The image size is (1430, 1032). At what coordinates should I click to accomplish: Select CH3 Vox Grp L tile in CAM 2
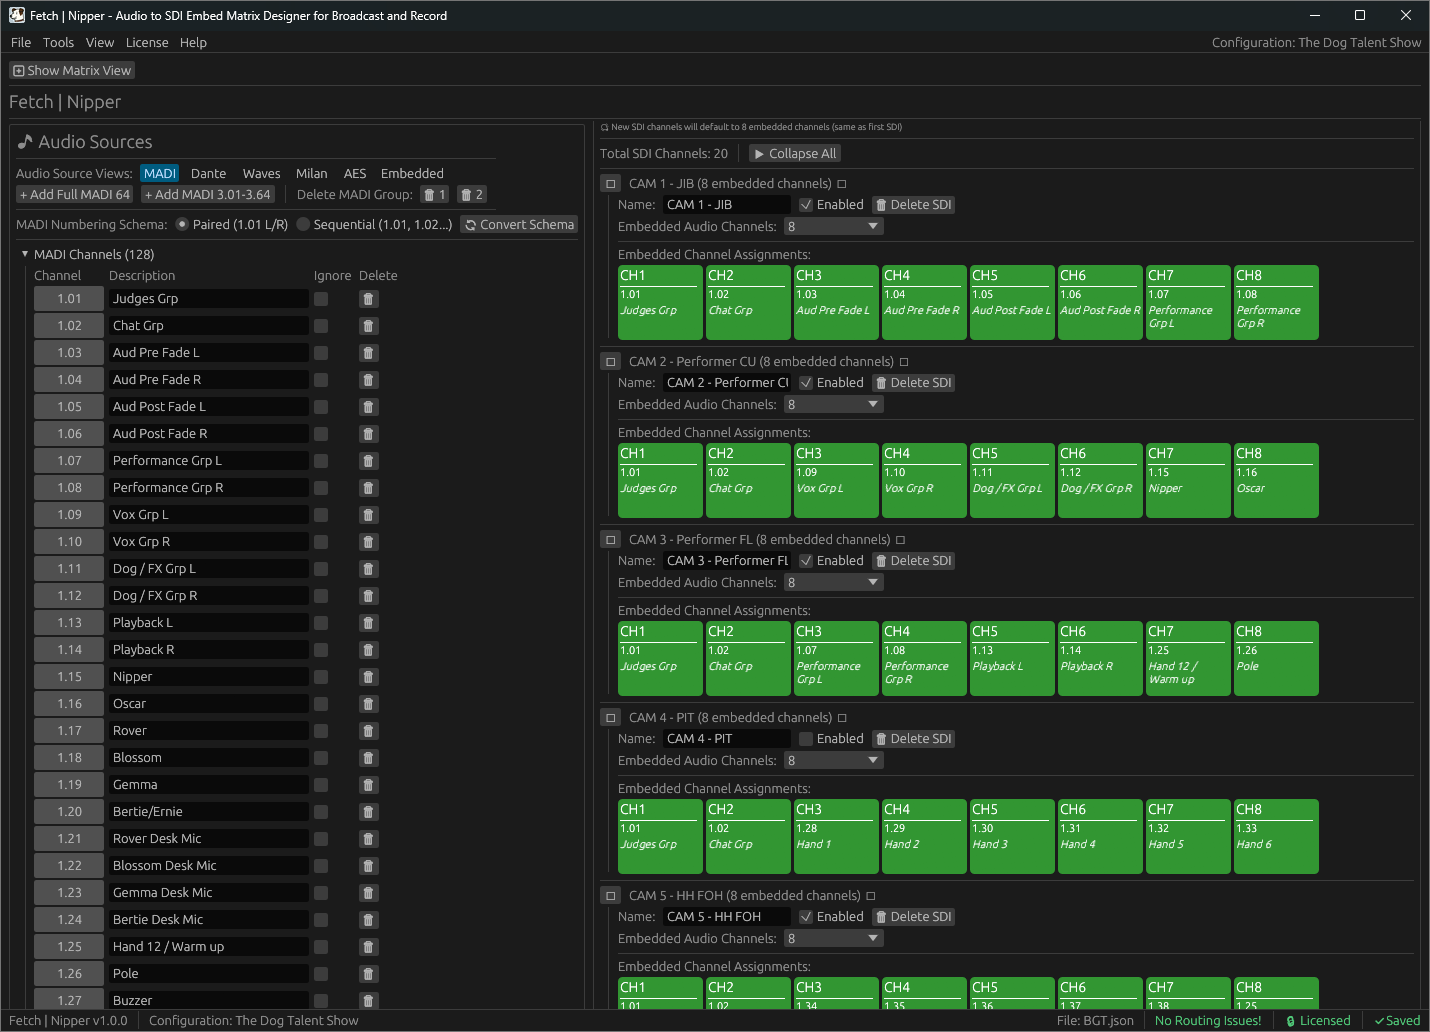coord(836,480)
